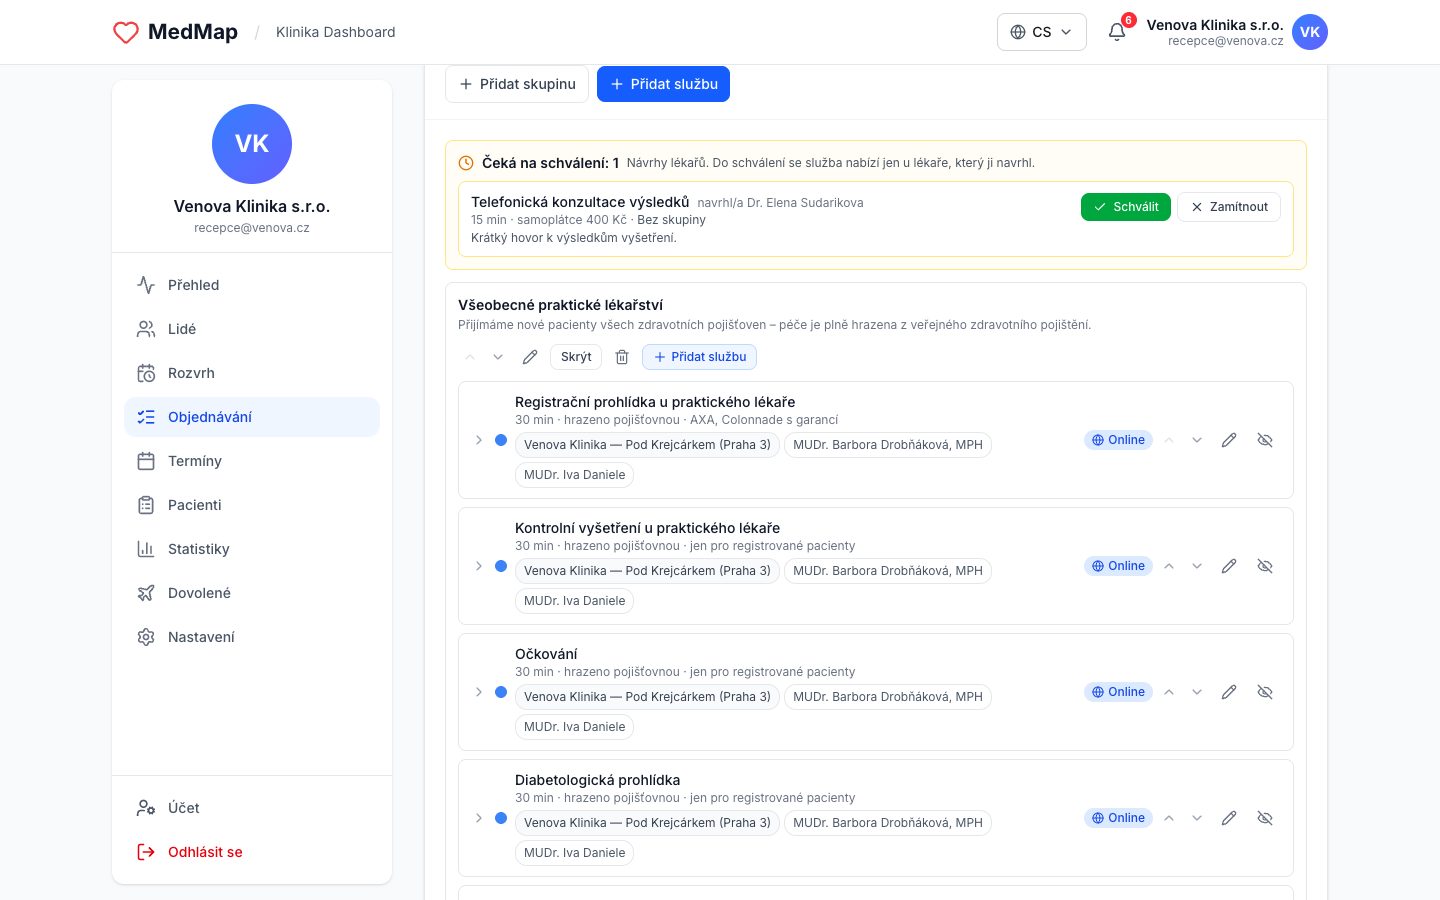Toggle the Skrýt button for the group
This screenshot has height=900, width=1440.
[576, 357]
